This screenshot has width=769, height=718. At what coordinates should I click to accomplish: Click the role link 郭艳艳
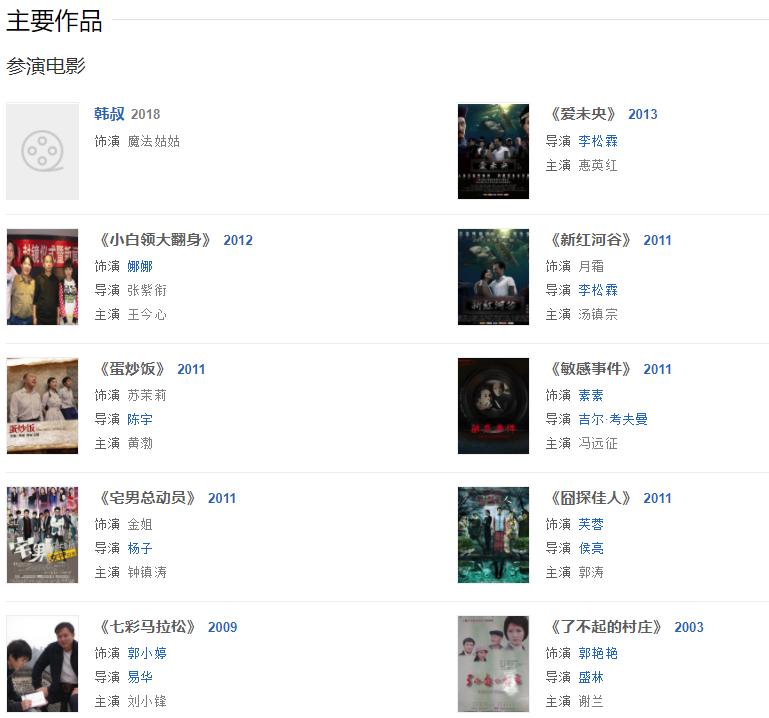coord(598,653)
